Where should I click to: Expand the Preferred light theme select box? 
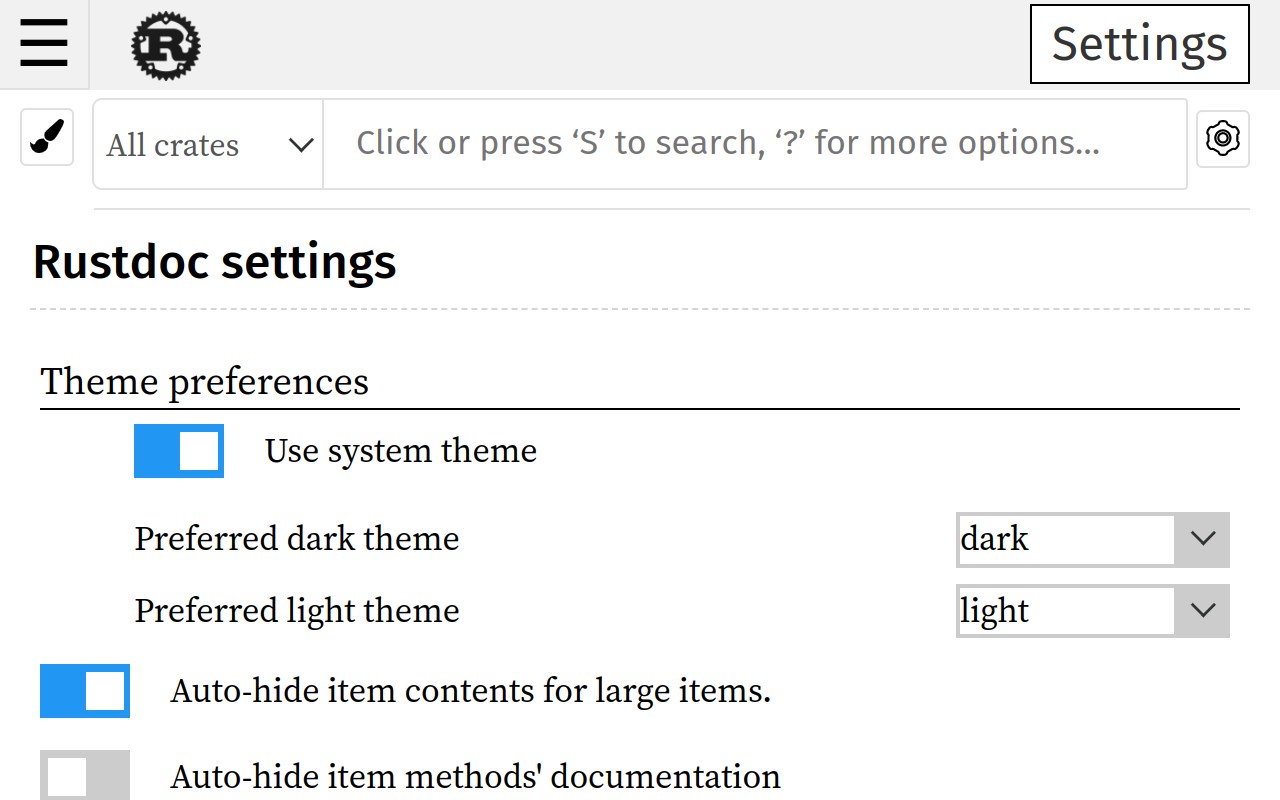(1065, 610)
